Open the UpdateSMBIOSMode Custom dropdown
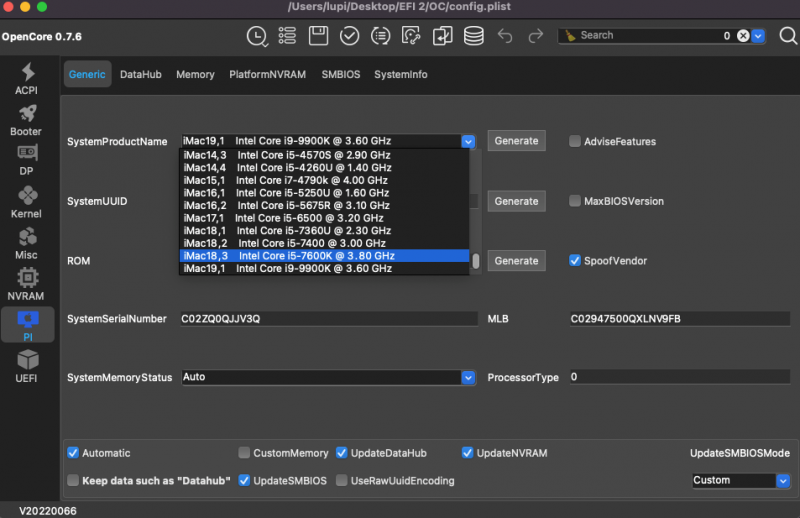 tap(782, 480)
